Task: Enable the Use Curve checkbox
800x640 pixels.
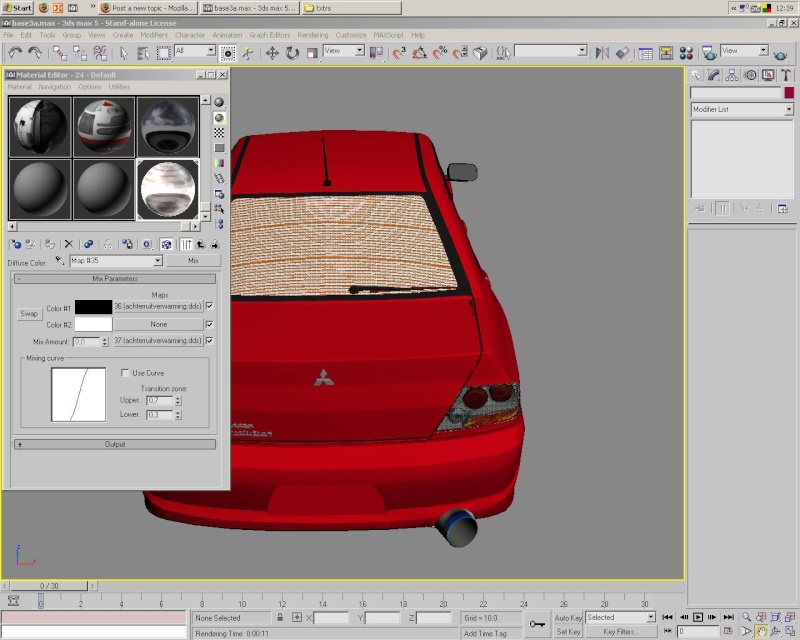Action: [124, 373]
